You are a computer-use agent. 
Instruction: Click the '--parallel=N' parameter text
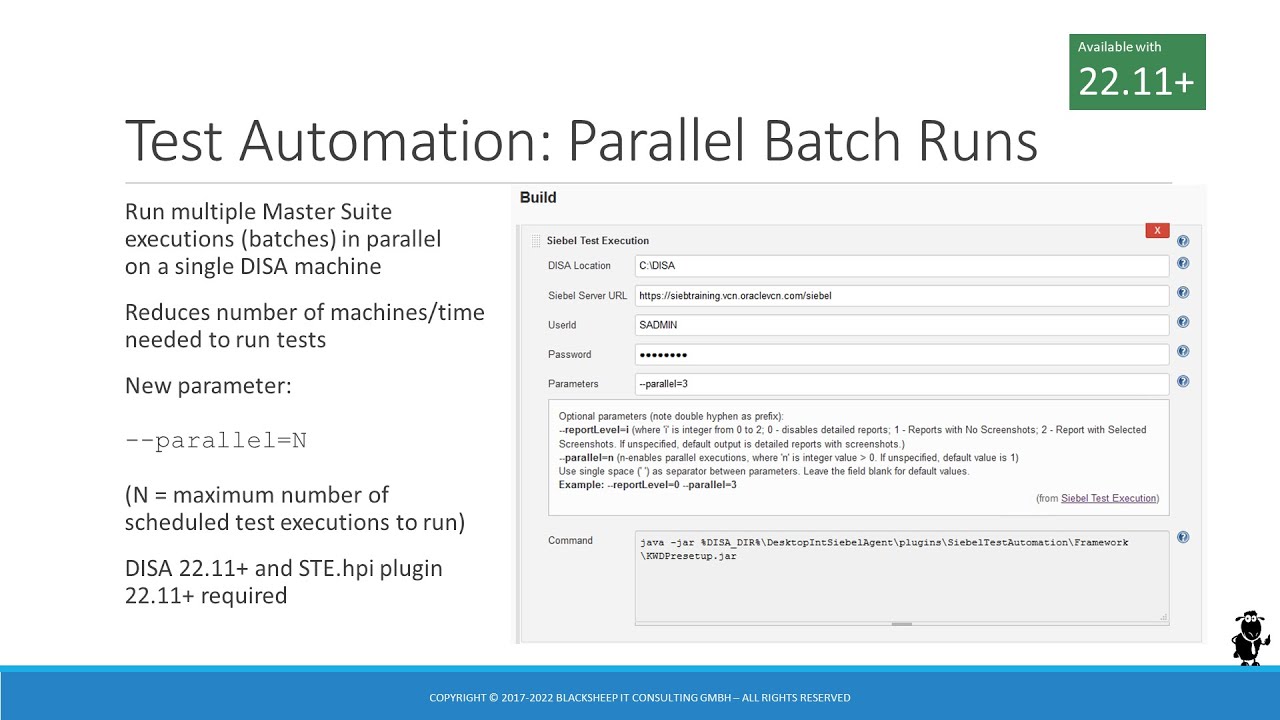point(216,440)
